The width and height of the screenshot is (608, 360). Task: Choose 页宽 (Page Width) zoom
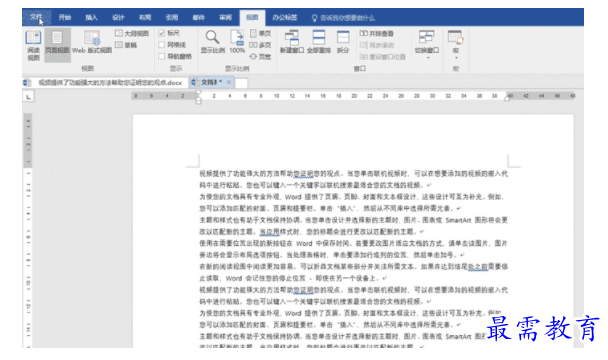pos(261,57)
